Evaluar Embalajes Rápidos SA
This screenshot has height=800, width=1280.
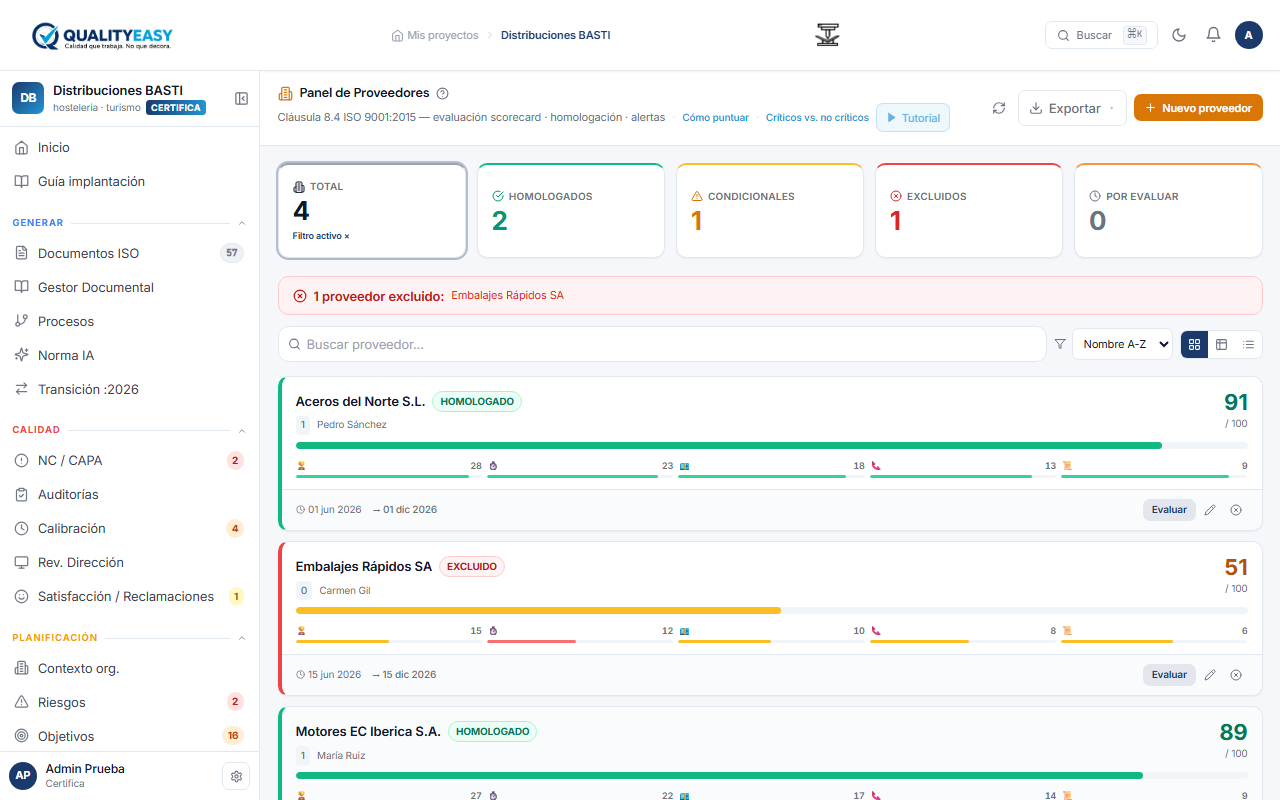point(1169,675)
